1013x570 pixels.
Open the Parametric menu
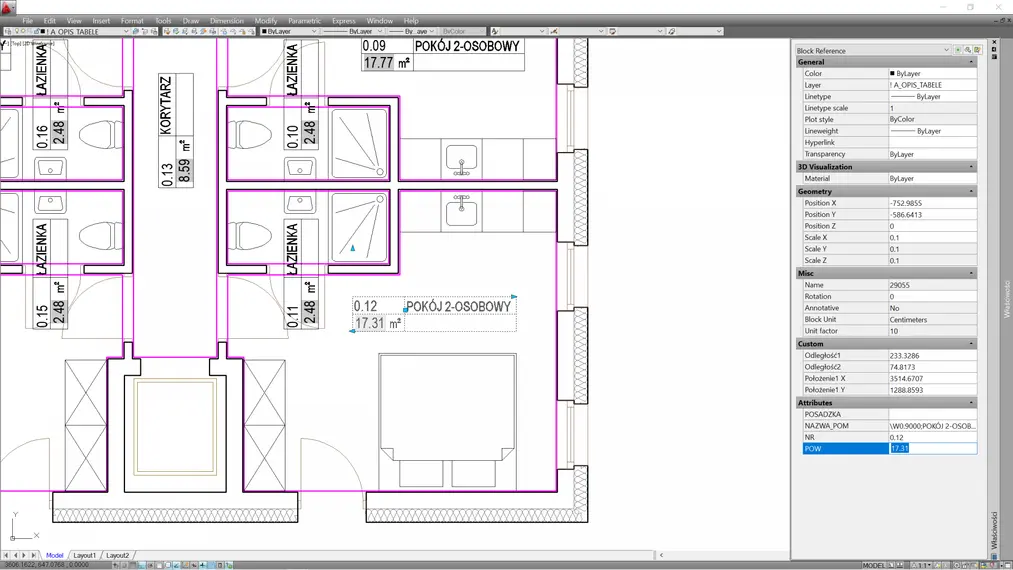coord(304,21)
